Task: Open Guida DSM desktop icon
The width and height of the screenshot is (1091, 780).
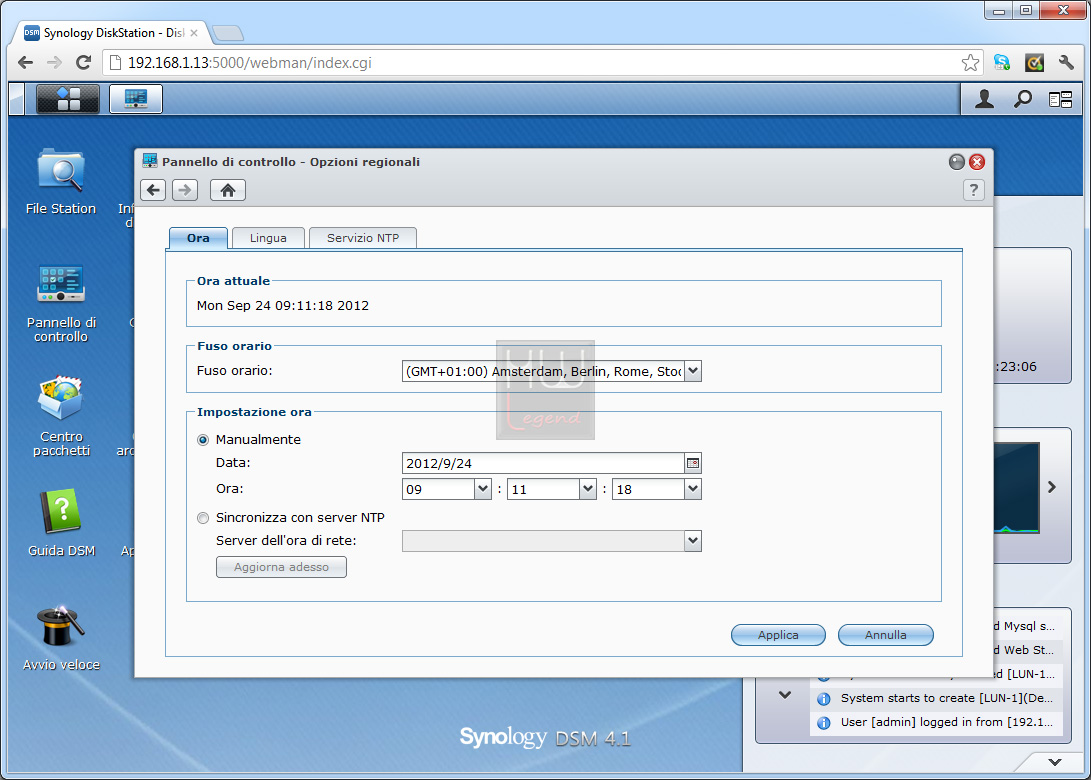Action: point(61,523)
